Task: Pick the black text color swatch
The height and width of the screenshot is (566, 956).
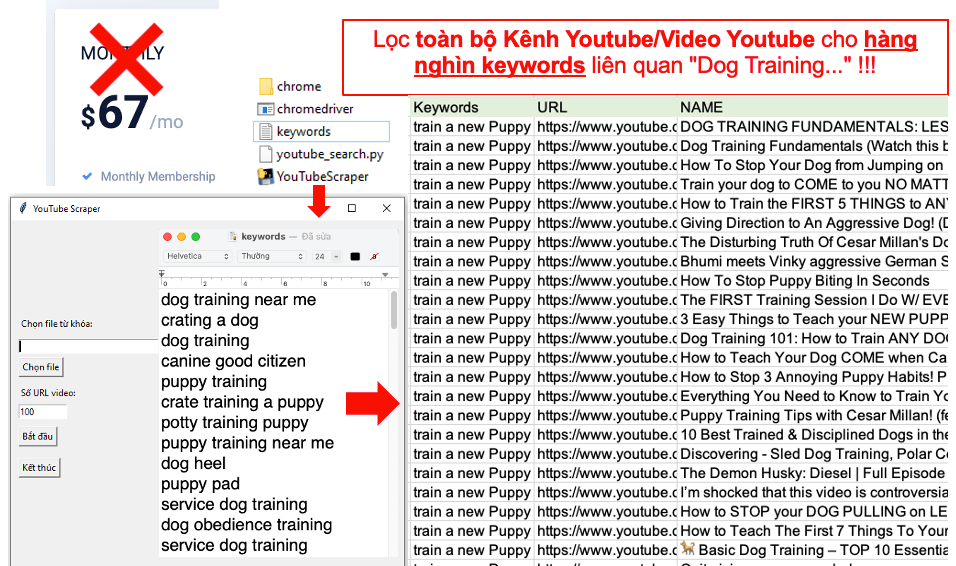Action: (x=355, y=257)
